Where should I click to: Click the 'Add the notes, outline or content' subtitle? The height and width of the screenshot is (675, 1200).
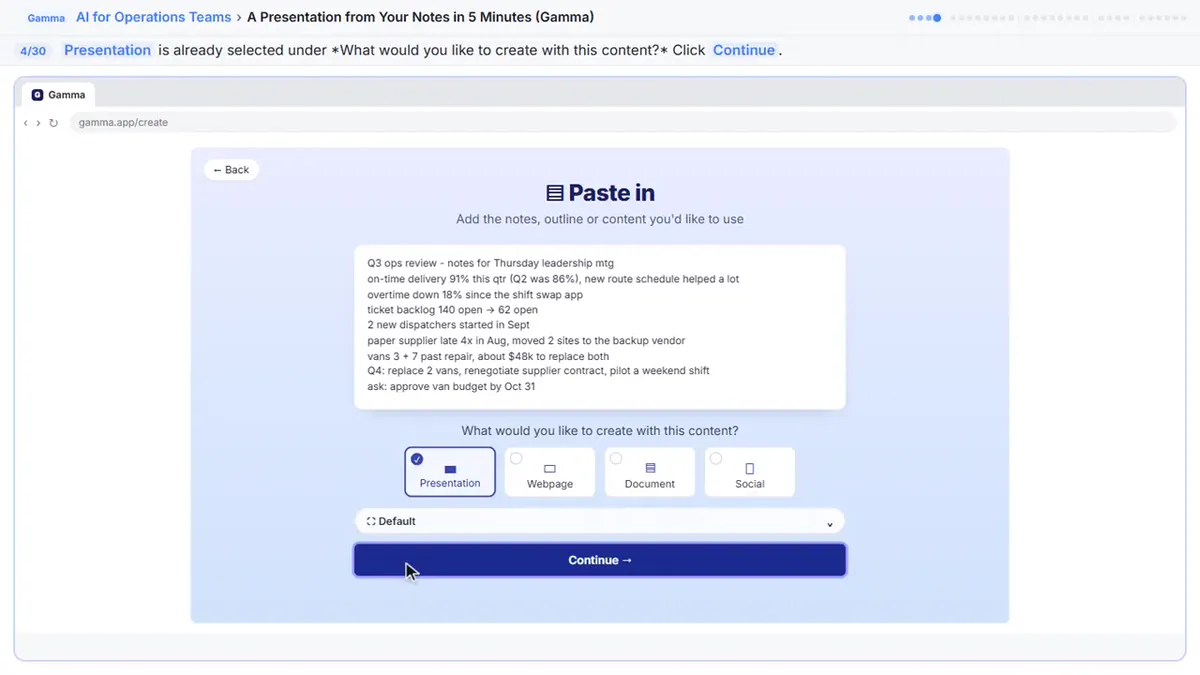click(600, 219)
